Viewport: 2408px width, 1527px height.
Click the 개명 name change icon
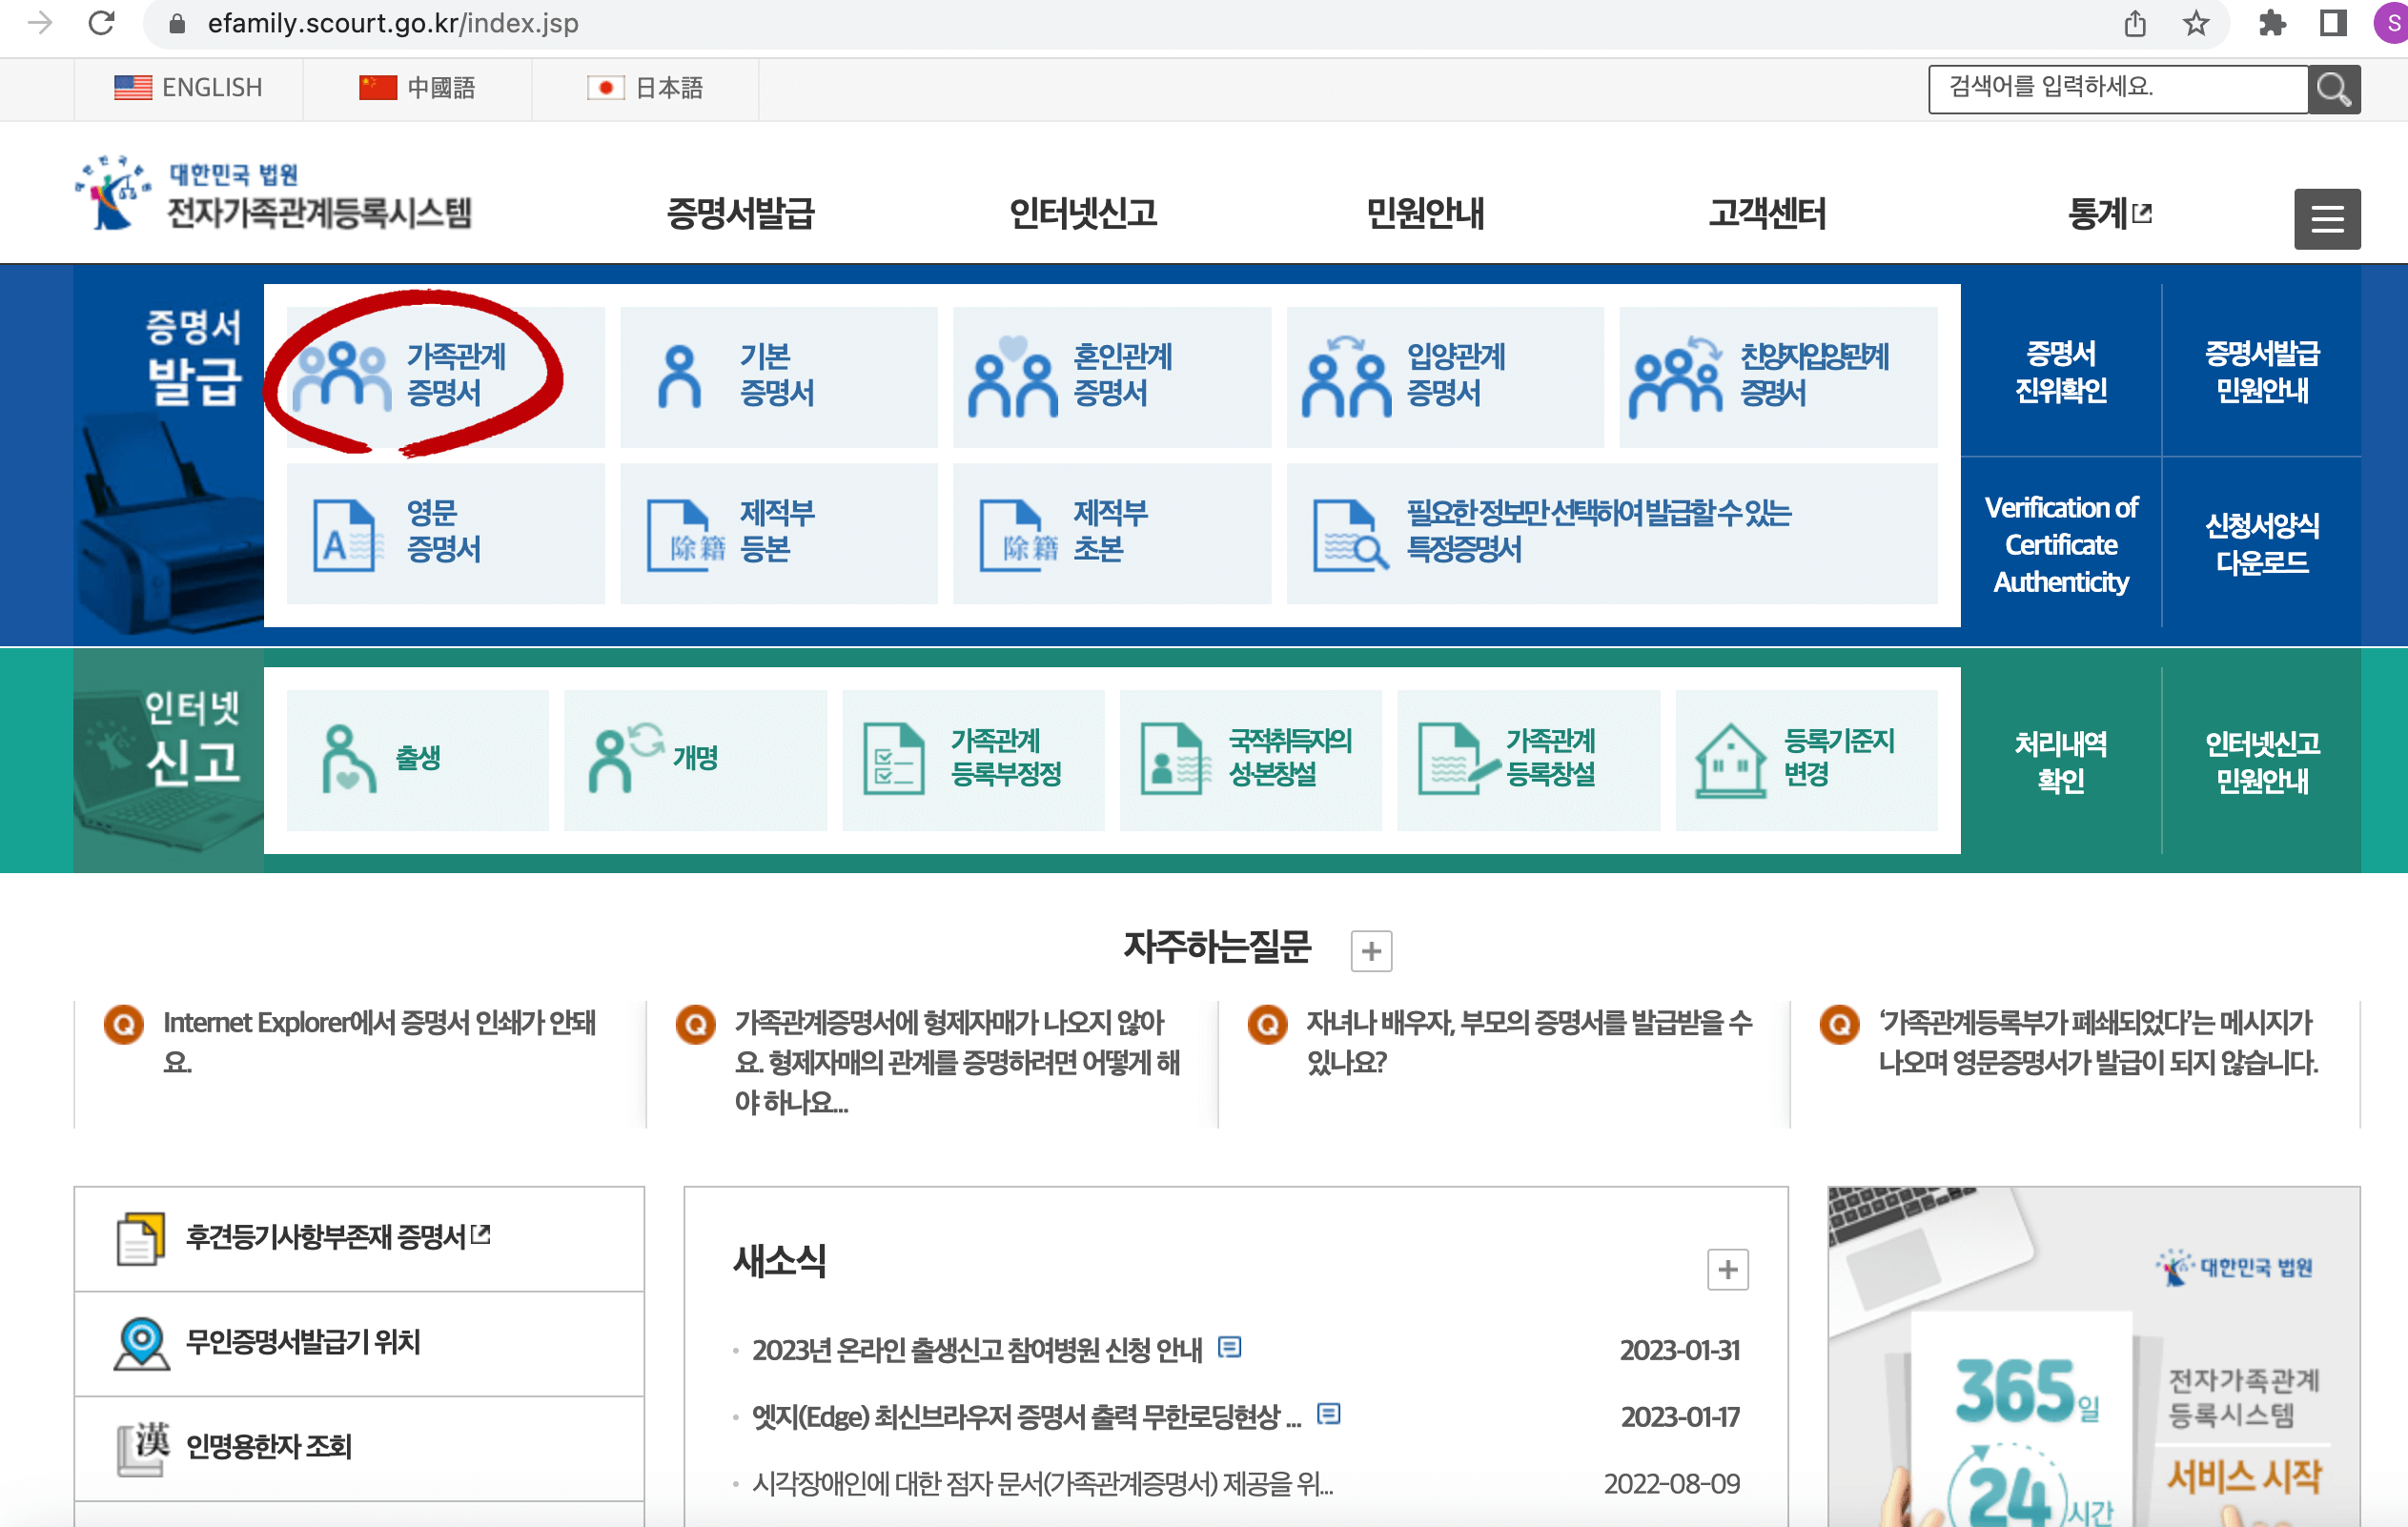click(x=624, y=758)
